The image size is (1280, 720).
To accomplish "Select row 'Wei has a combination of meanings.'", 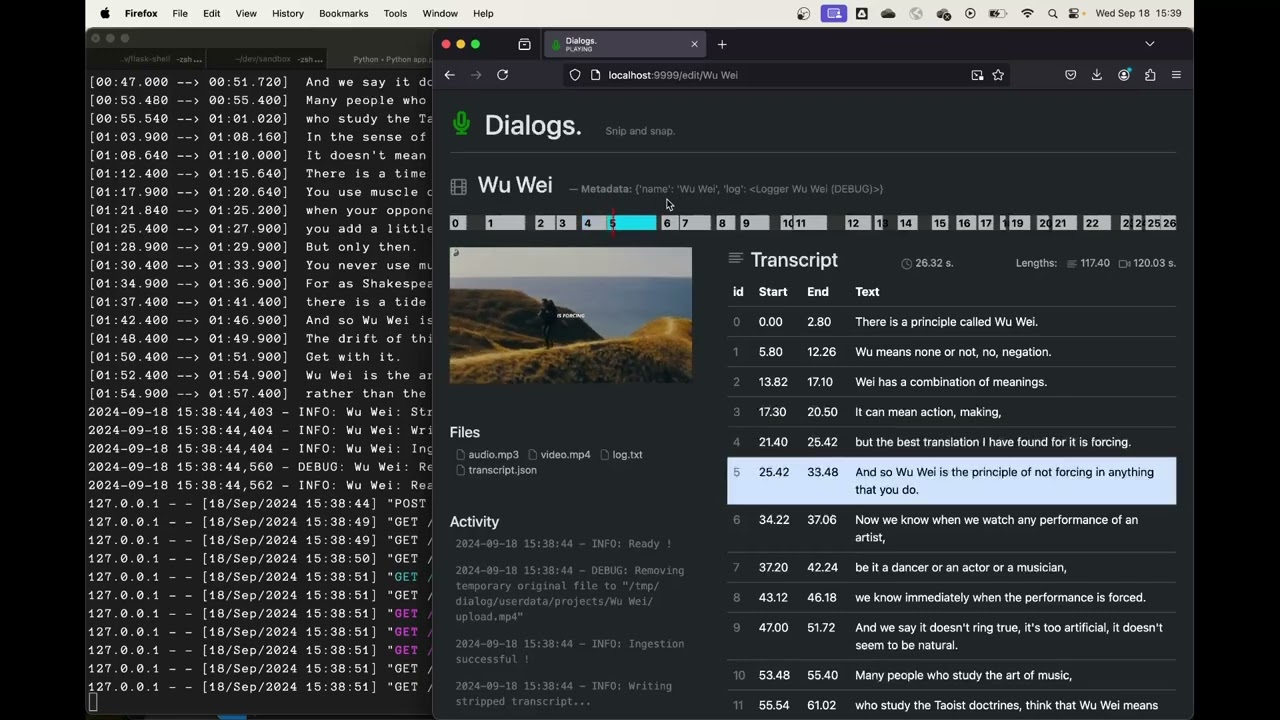I will [x=952, y=382].
